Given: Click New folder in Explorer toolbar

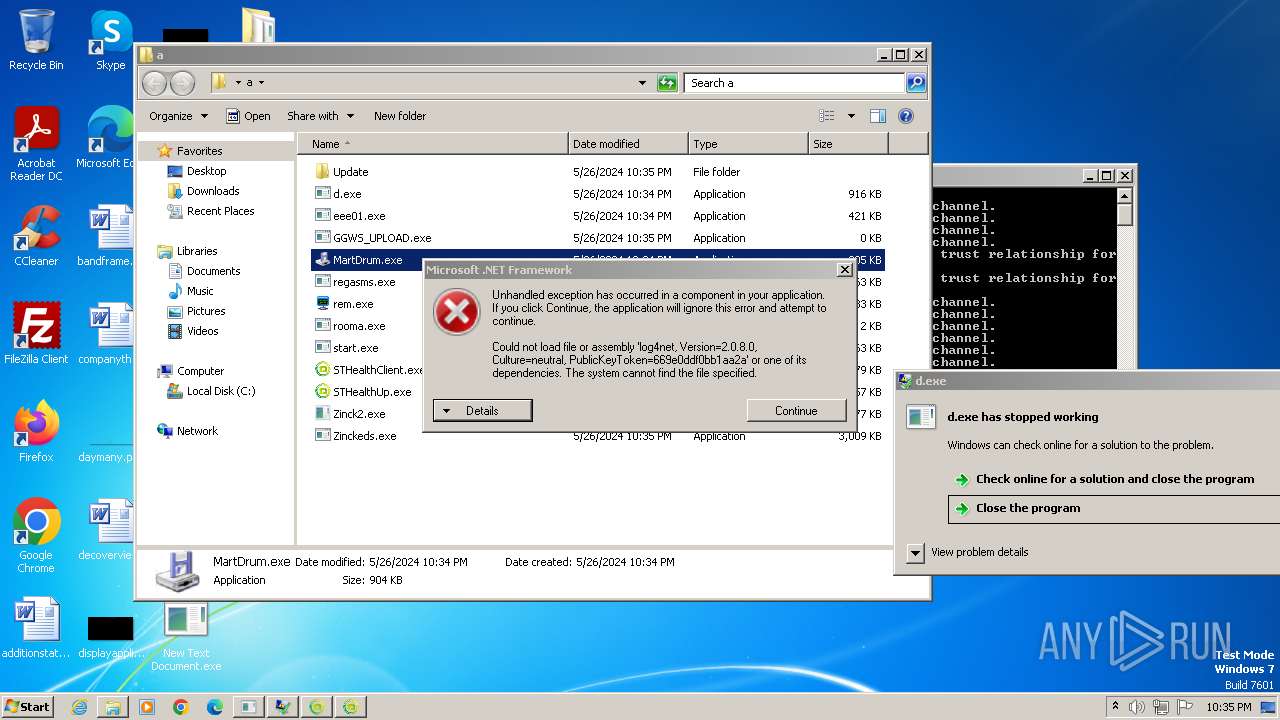Looking at the screenshot, I should tap(400, 116).
